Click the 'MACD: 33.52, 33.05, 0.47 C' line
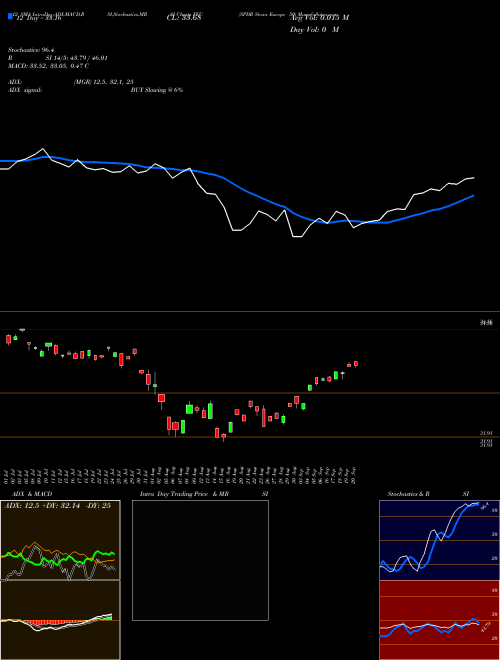The width and height of the screenshot is (500, 660). pyautogui.click(x=48, y=66)
